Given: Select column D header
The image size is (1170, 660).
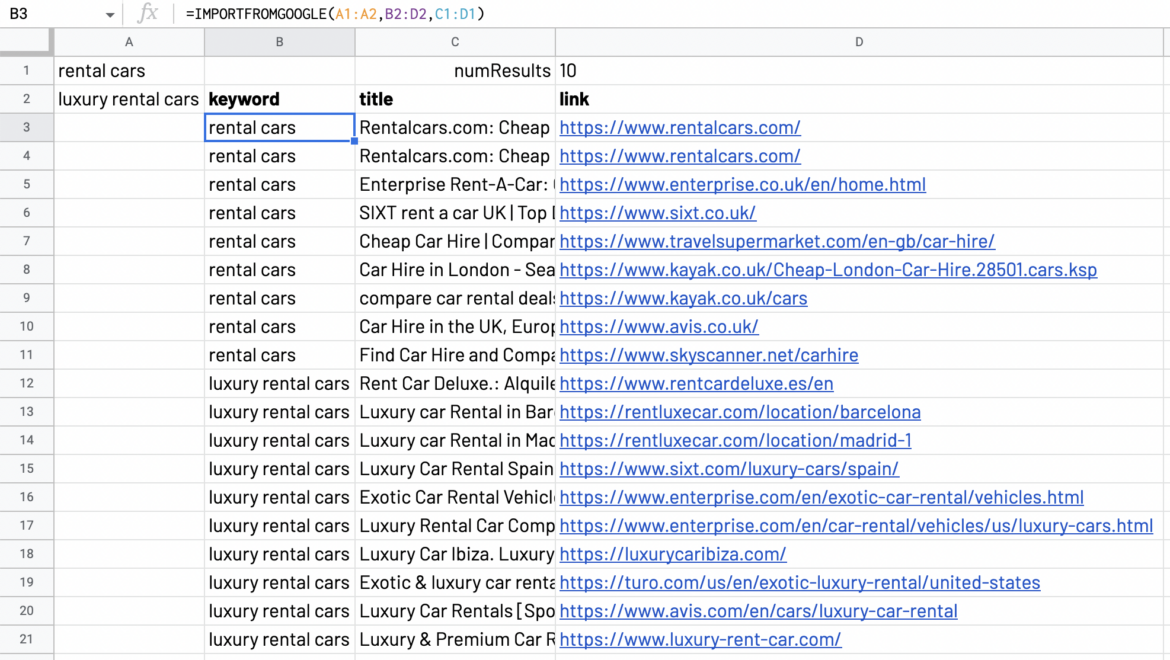Looking at the screenshot, I should [858, 41].
